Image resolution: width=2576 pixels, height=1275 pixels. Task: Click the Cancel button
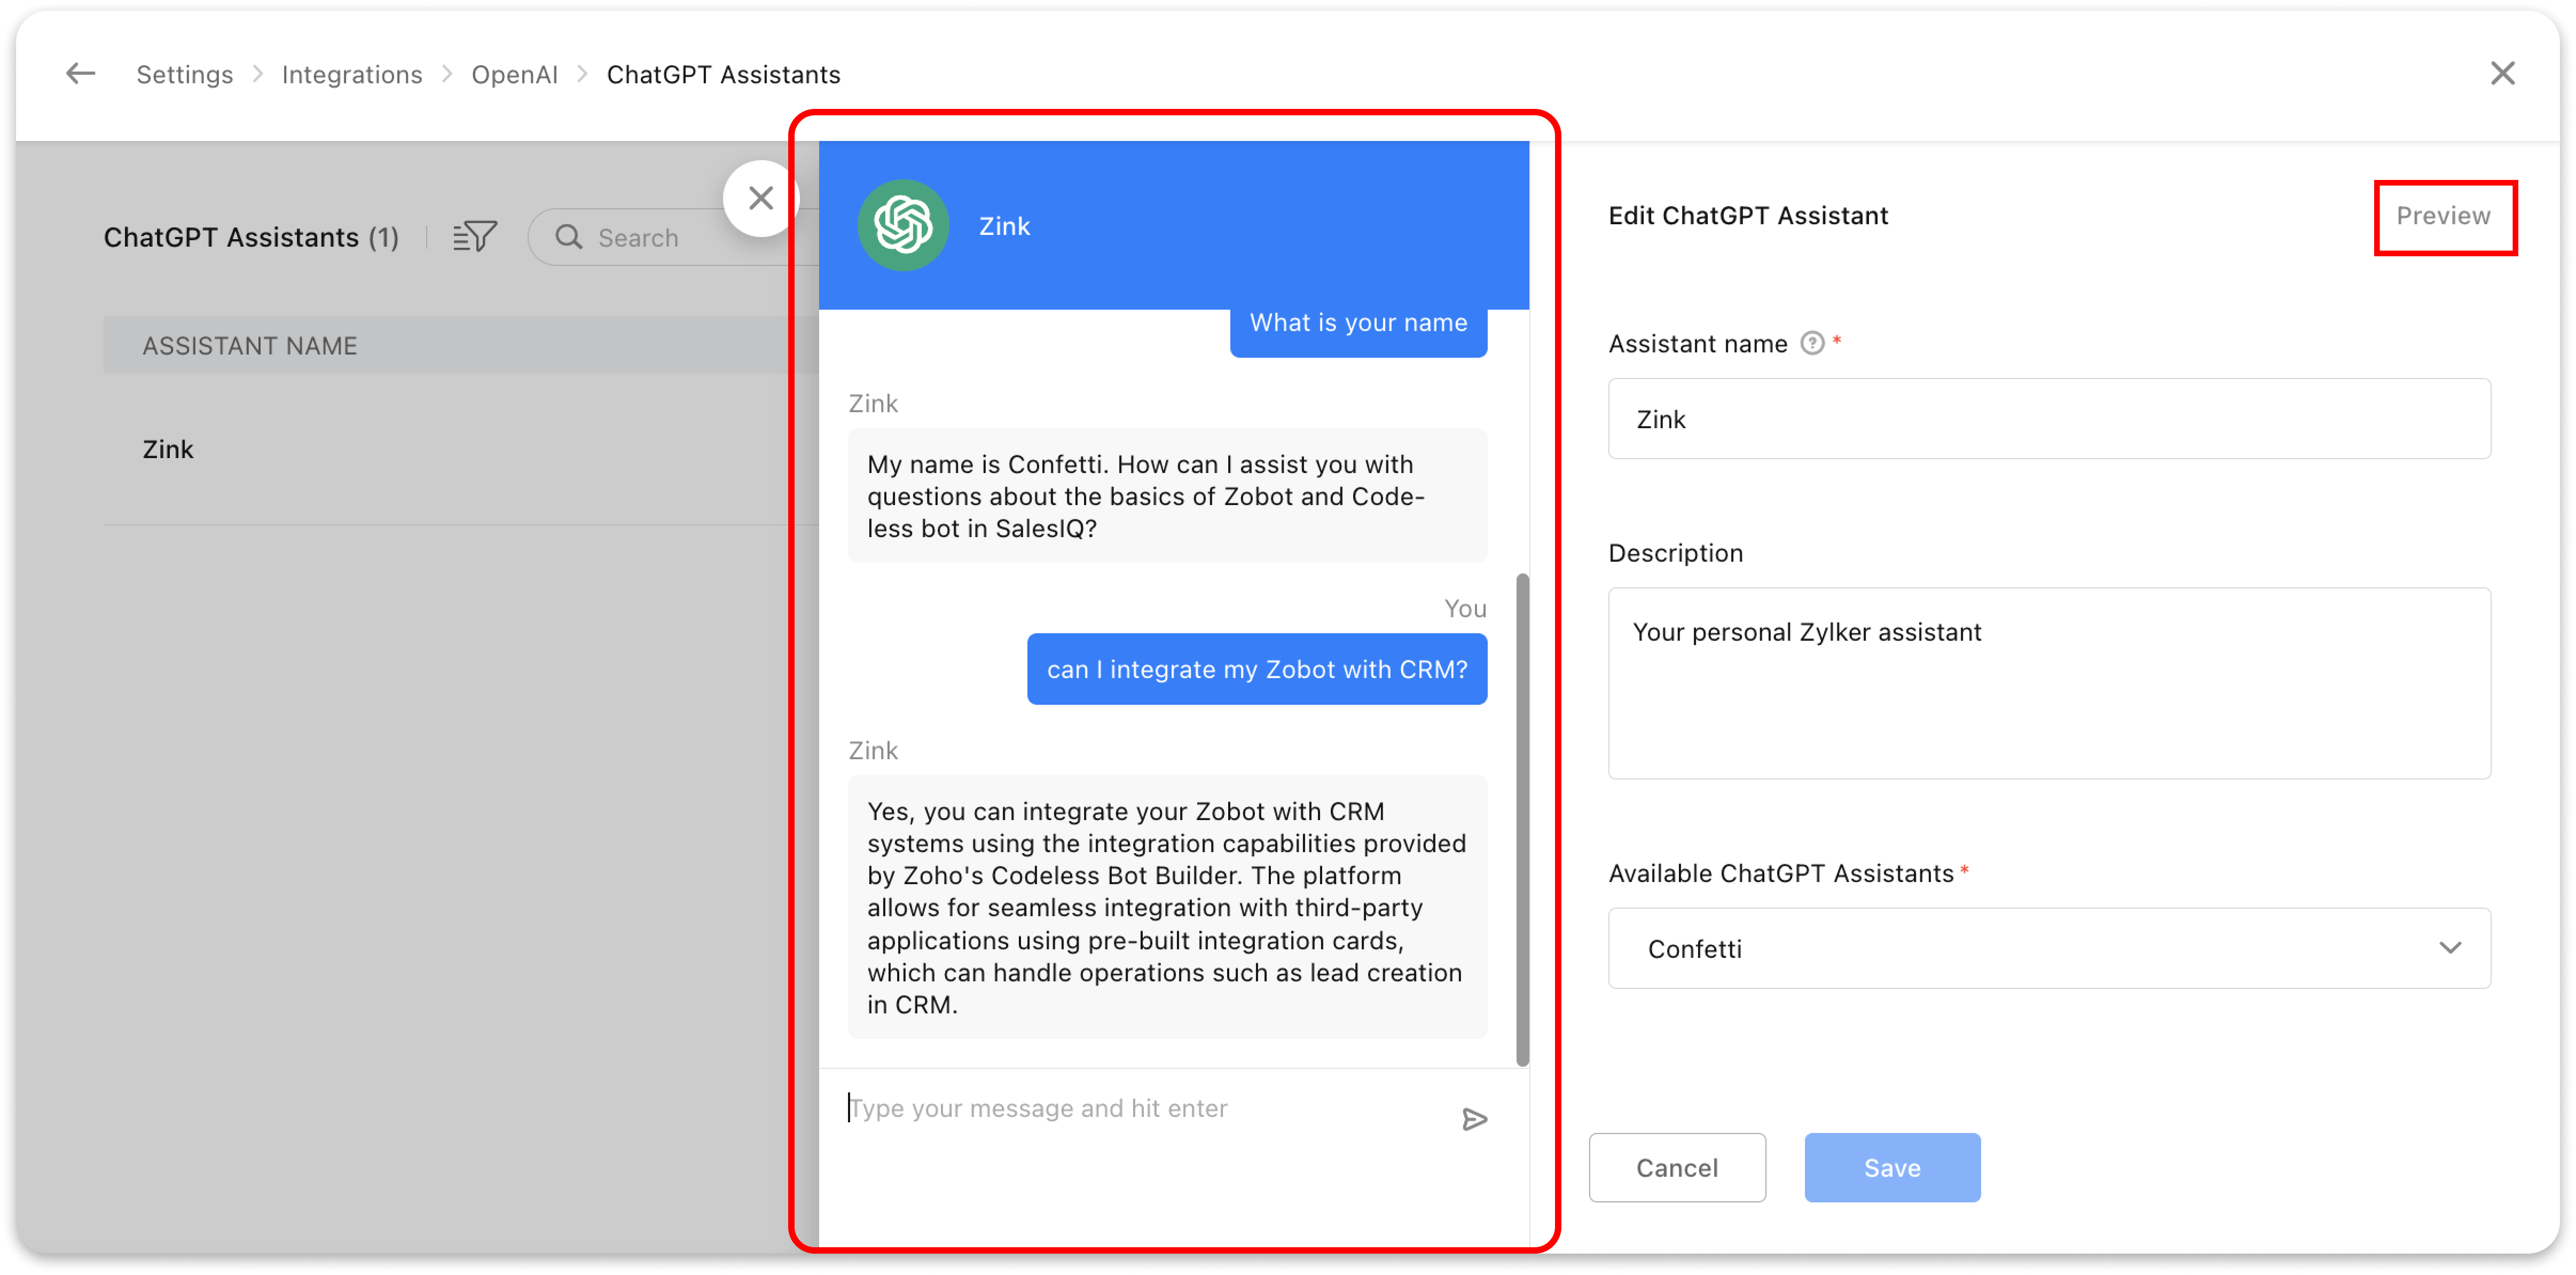coord(1676,1167)
